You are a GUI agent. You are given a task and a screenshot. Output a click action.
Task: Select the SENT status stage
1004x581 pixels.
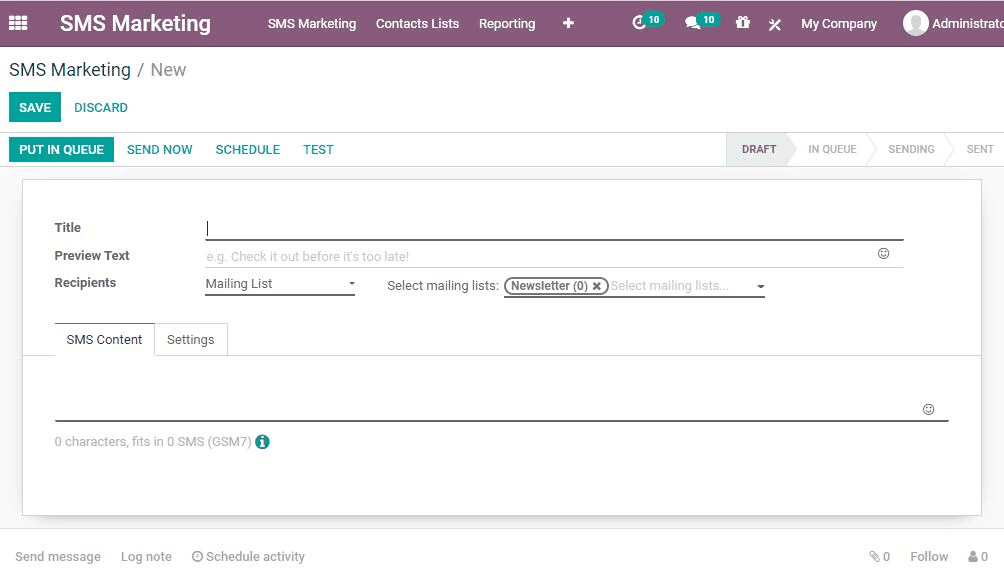pos(980,149)
